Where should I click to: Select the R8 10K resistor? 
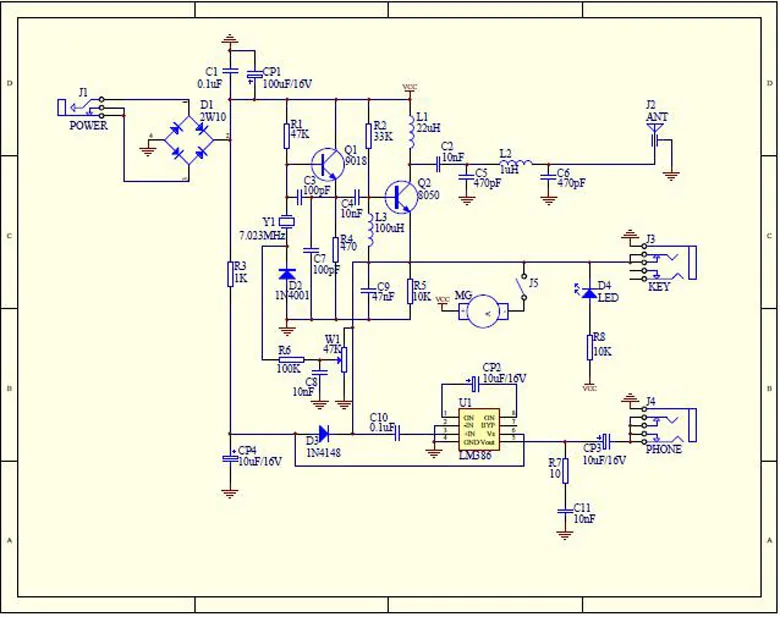[x=589, y=347]
